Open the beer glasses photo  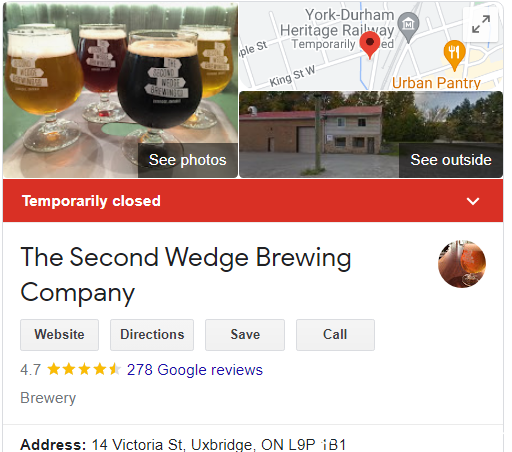[120, 90]
